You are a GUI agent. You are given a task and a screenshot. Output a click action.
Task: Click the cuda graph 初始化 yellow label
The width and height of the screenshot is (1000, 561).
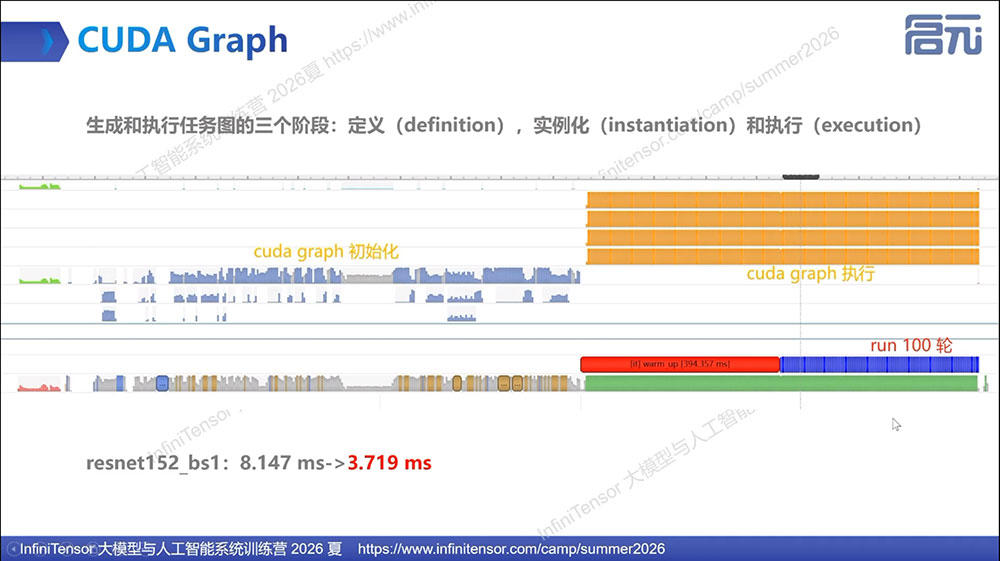click(x=326, y=252)
